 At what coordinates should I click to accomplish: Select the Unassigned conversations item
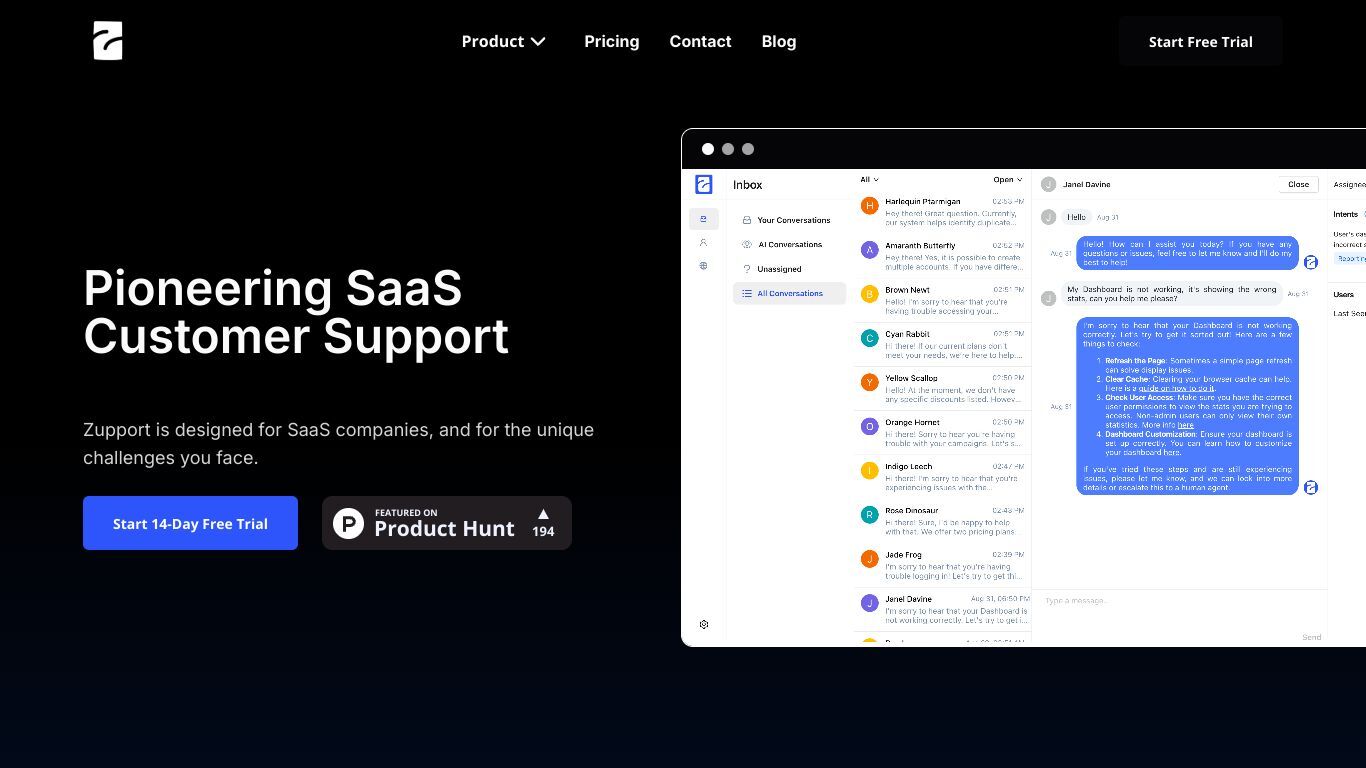789,269
